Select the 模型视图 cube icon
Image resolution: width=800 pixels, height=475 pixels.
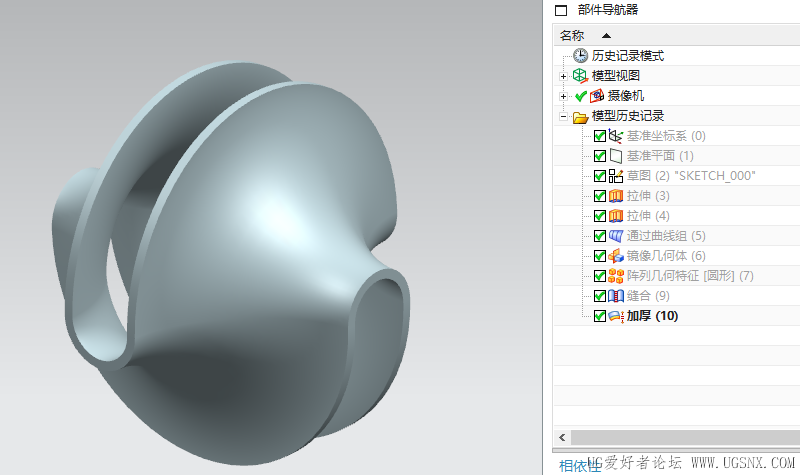point(580,76)
